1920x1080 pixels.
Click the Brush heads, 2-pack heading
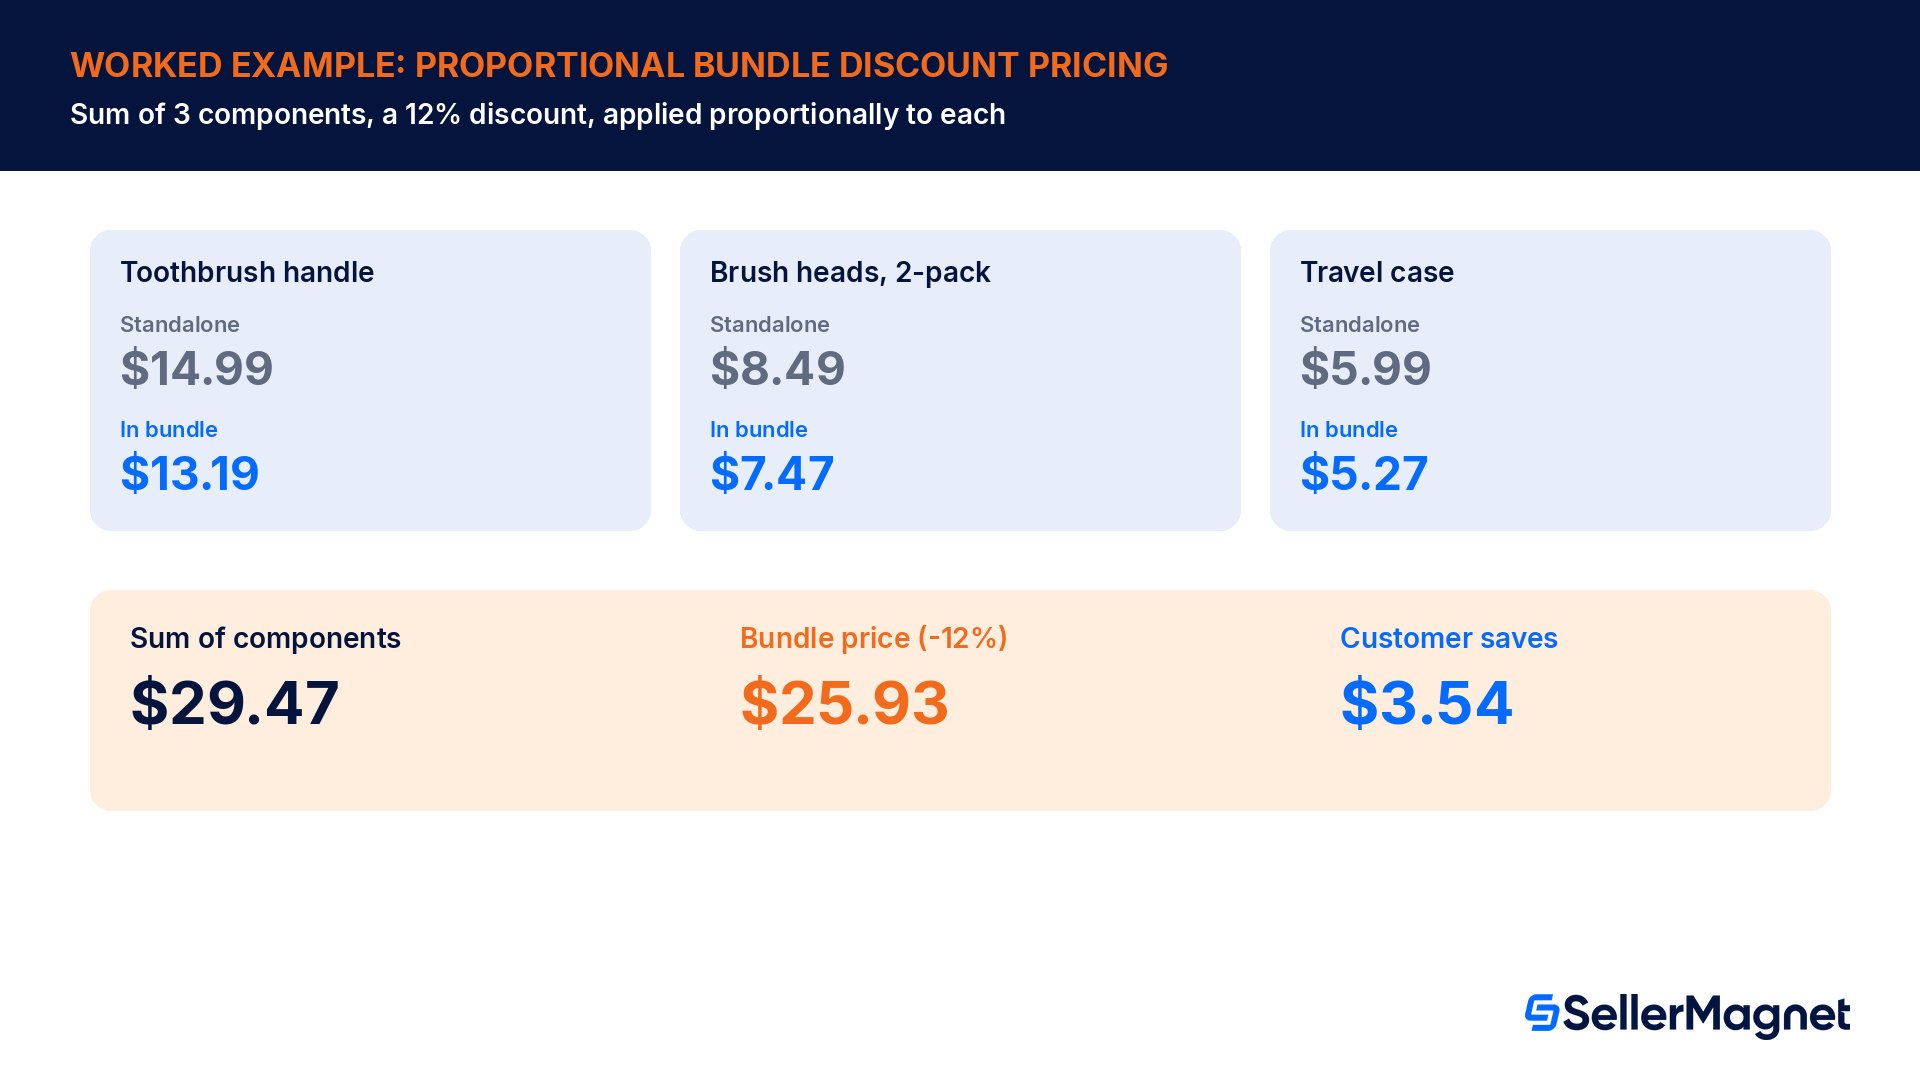click(x=850, y=272)
